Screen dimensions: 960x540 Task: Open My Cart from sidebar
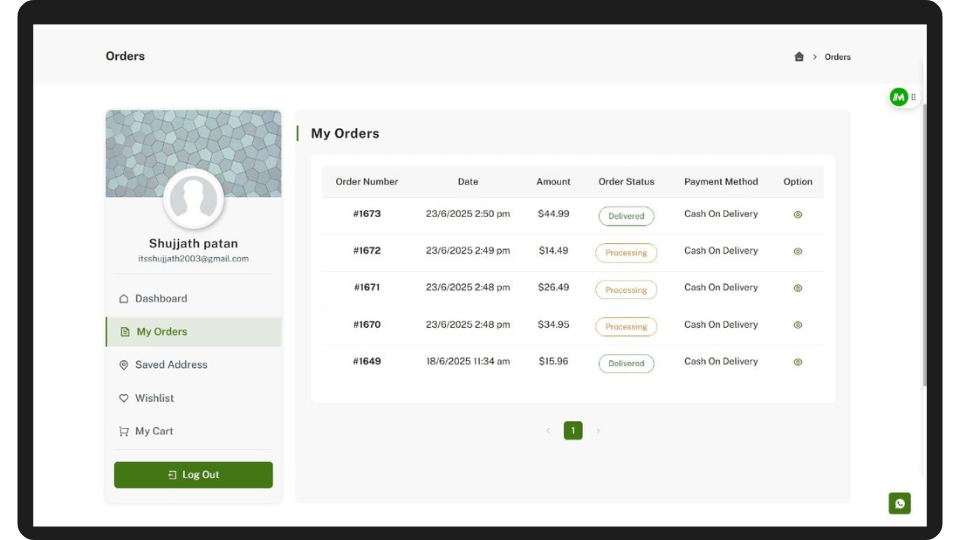coord(193,431)
